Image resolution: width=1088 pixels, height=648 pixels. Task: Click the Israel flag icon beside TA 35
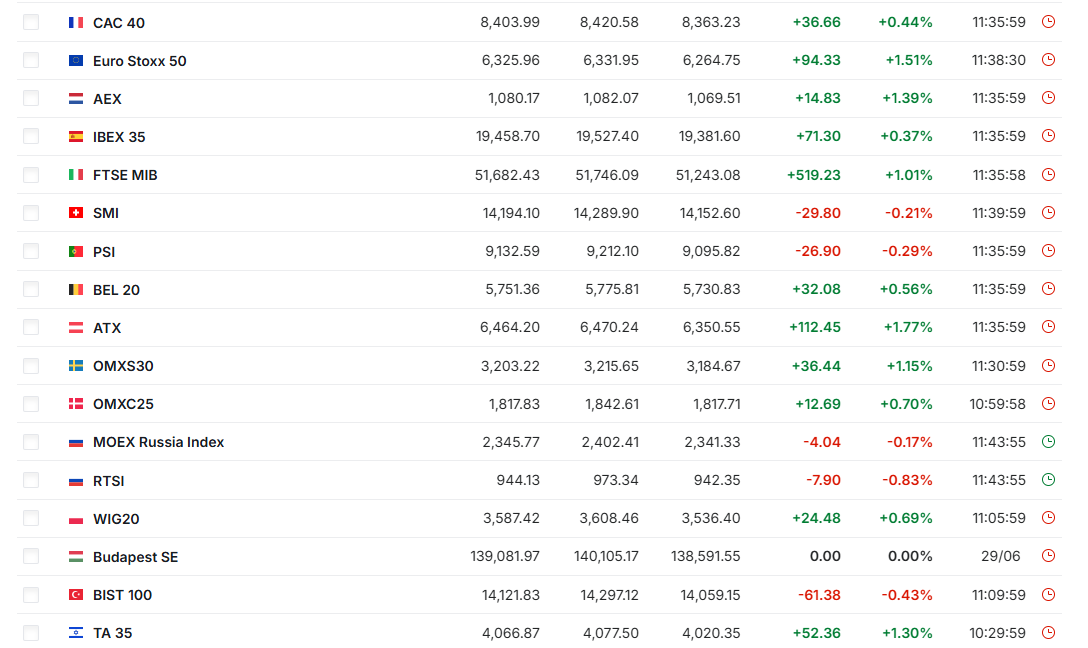click(x=76, y=633)
